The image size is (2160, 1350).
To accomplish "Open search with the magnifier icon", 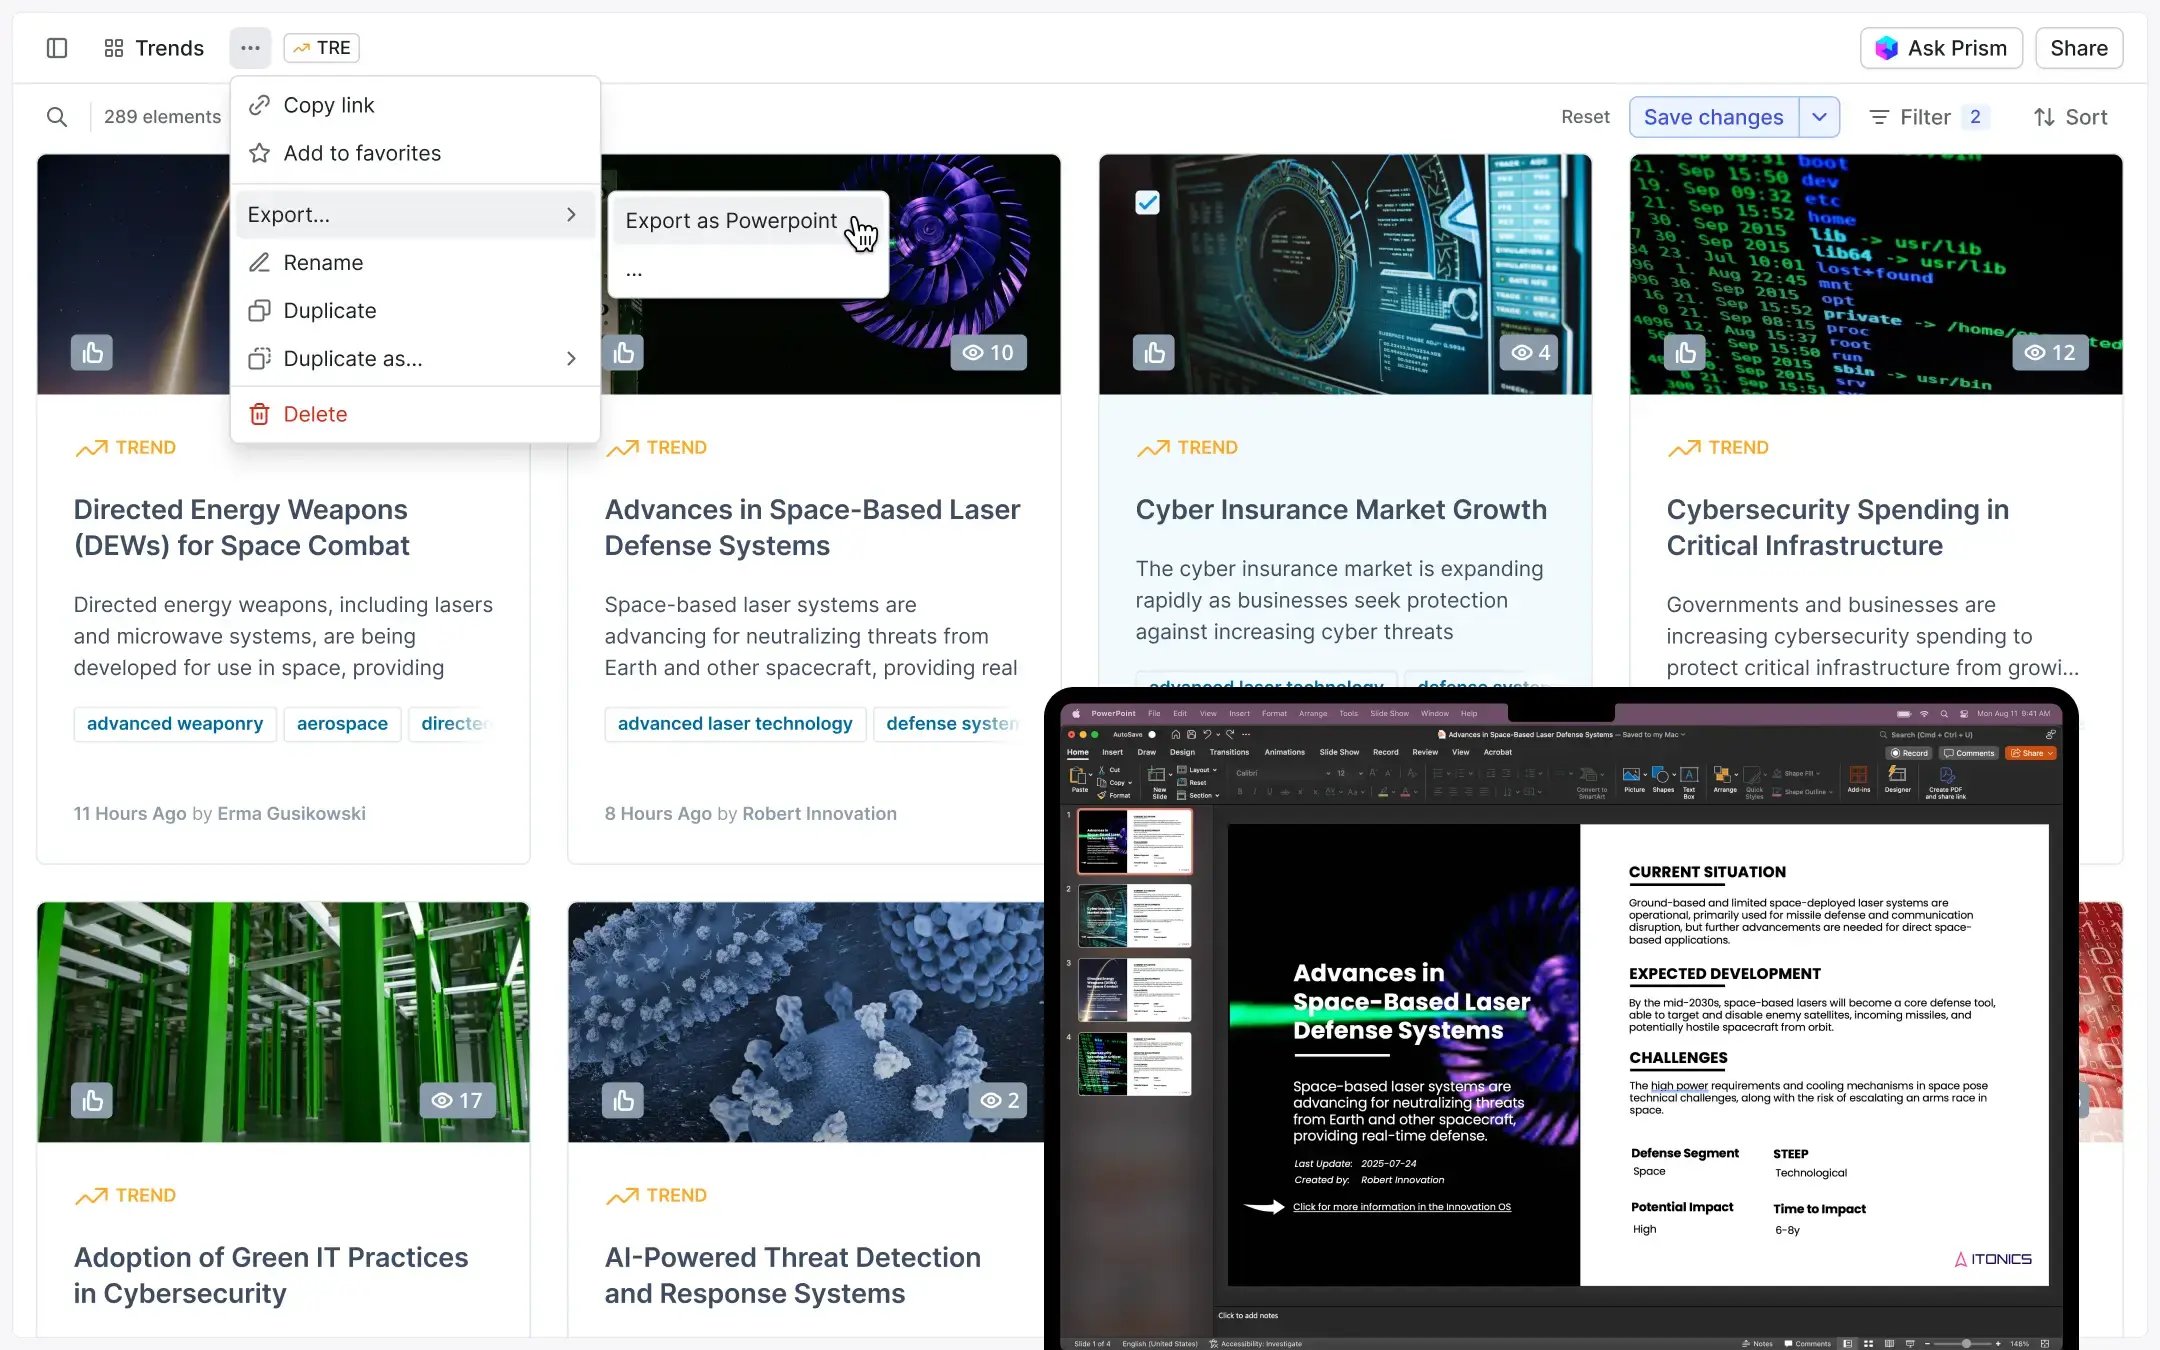I will coord(56,116).
